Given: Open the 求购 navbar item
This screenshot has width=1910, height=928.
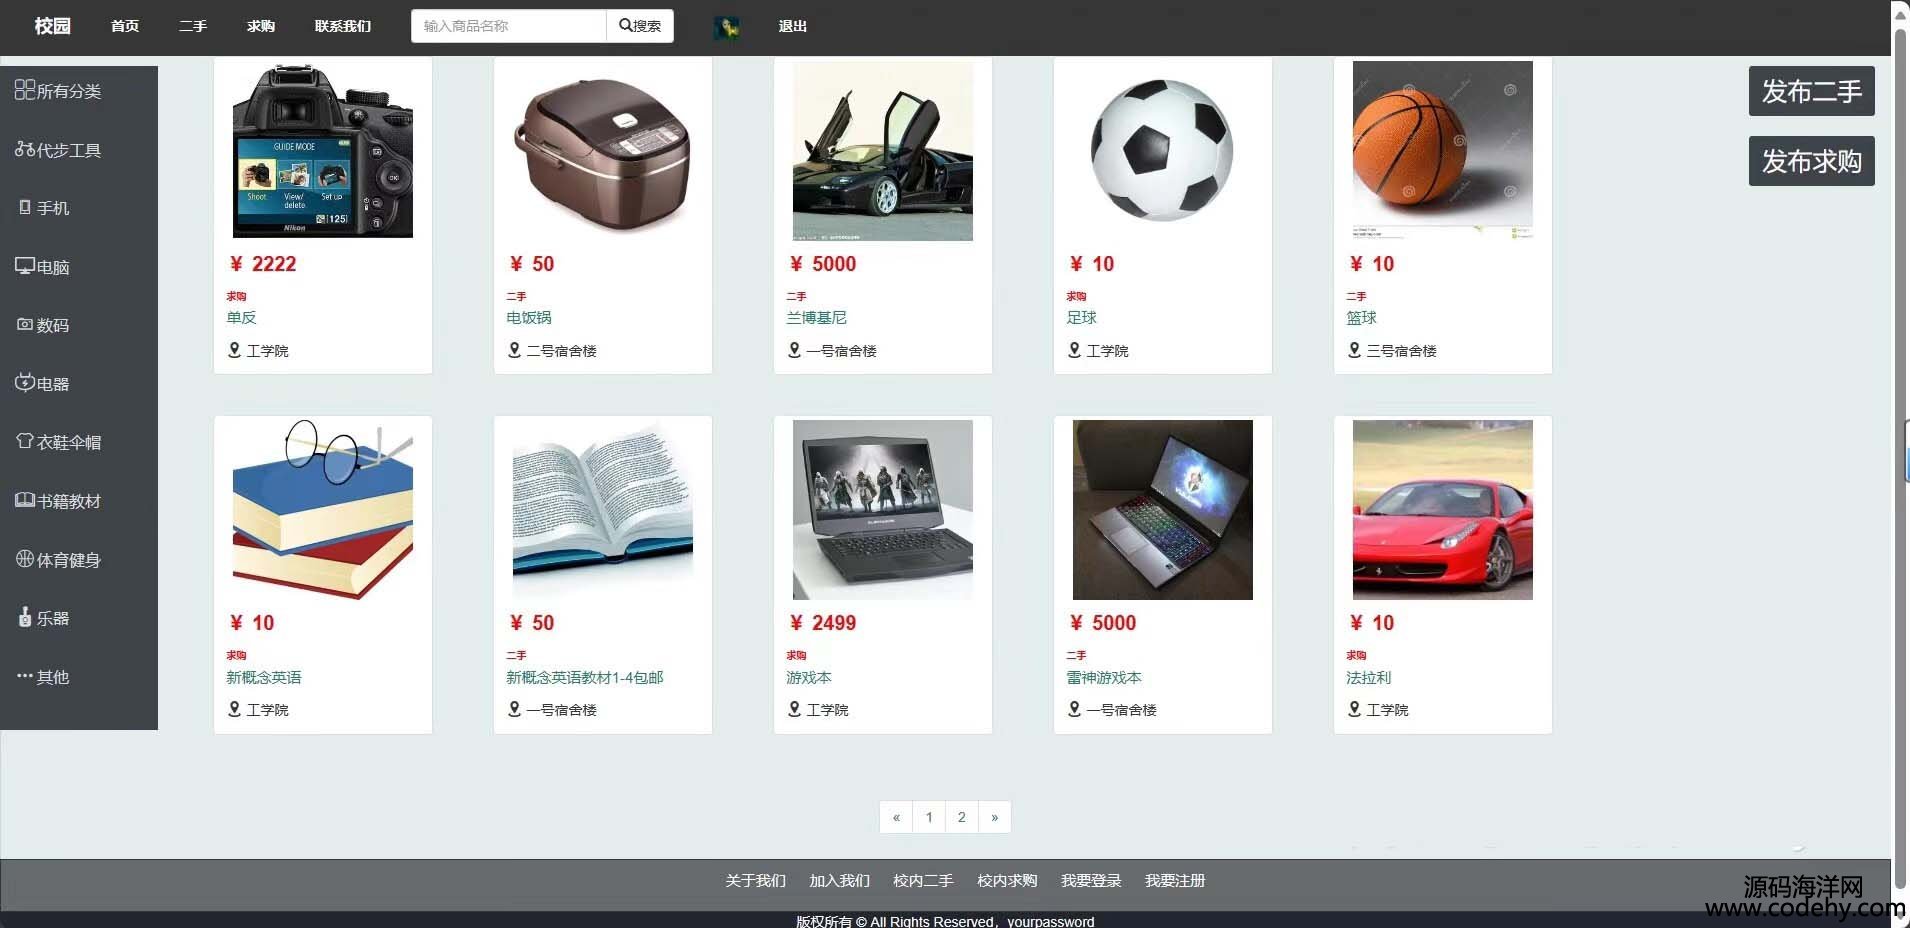Looking at the screenshot, I should click(x=261, y=26).
